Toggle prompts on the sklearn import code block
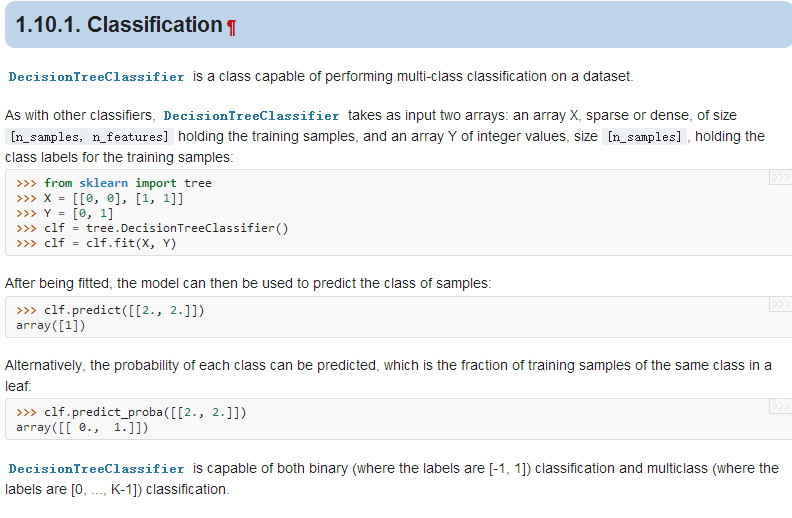This screenshot has height=518, width=792. pyautogui.click(x=780, y=177)
